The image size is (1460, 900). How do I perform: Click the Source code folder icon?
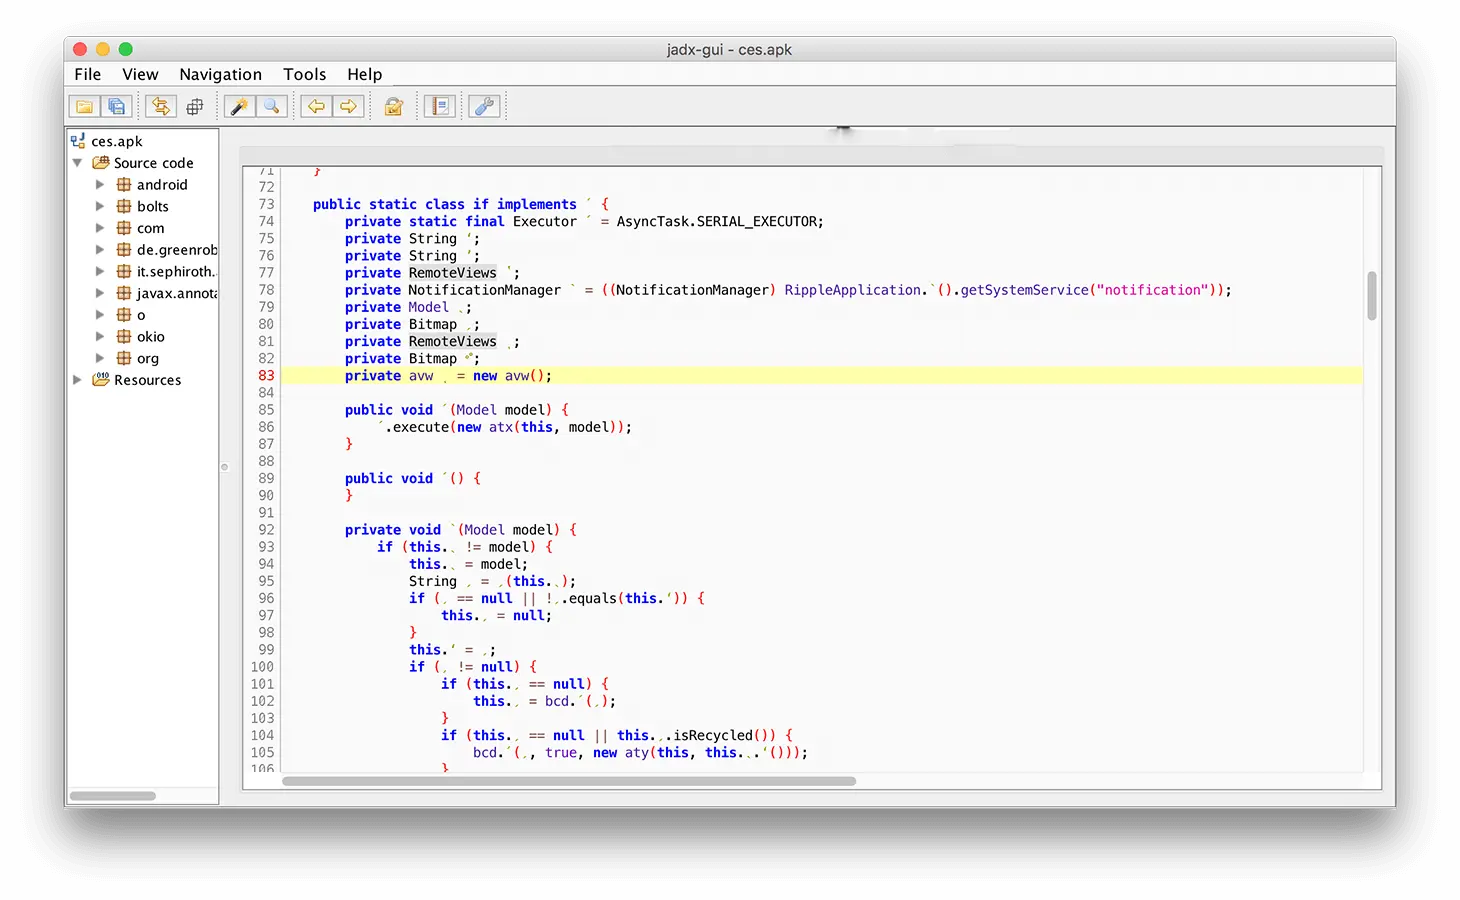point(101,162)
